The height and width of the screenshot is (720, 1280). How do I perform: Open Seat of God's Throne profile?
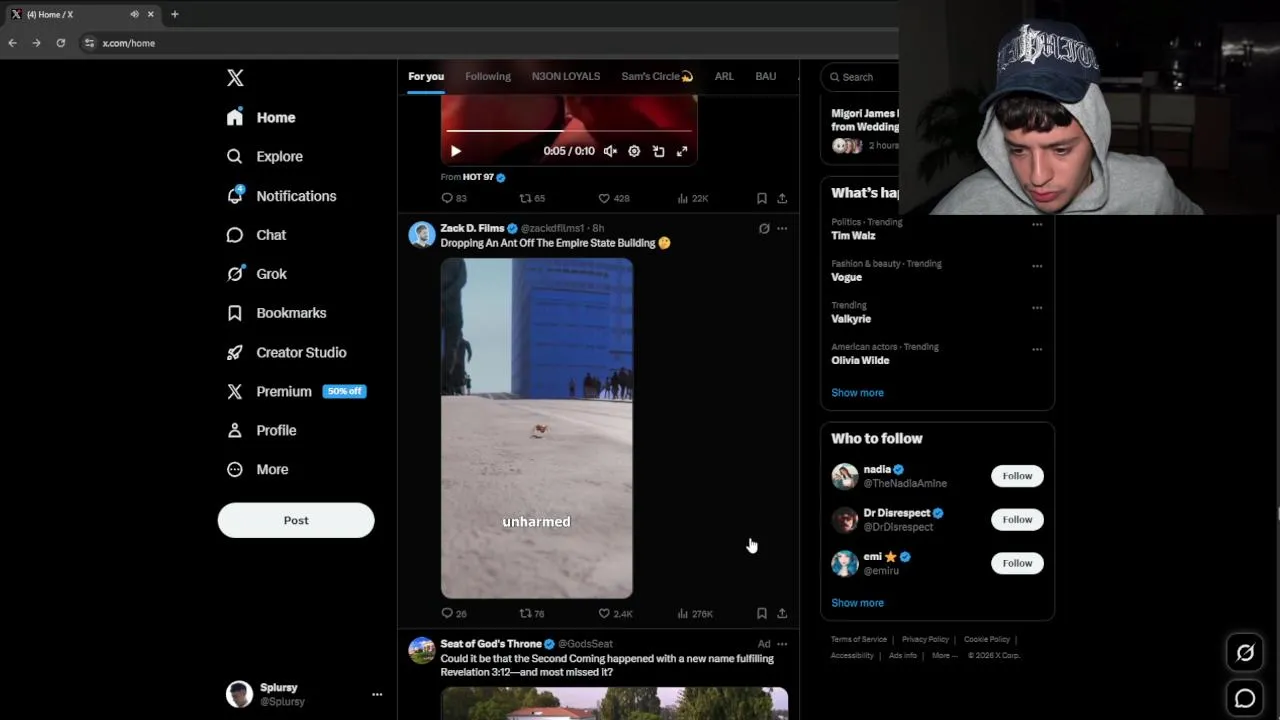click(x=422, y=650)
